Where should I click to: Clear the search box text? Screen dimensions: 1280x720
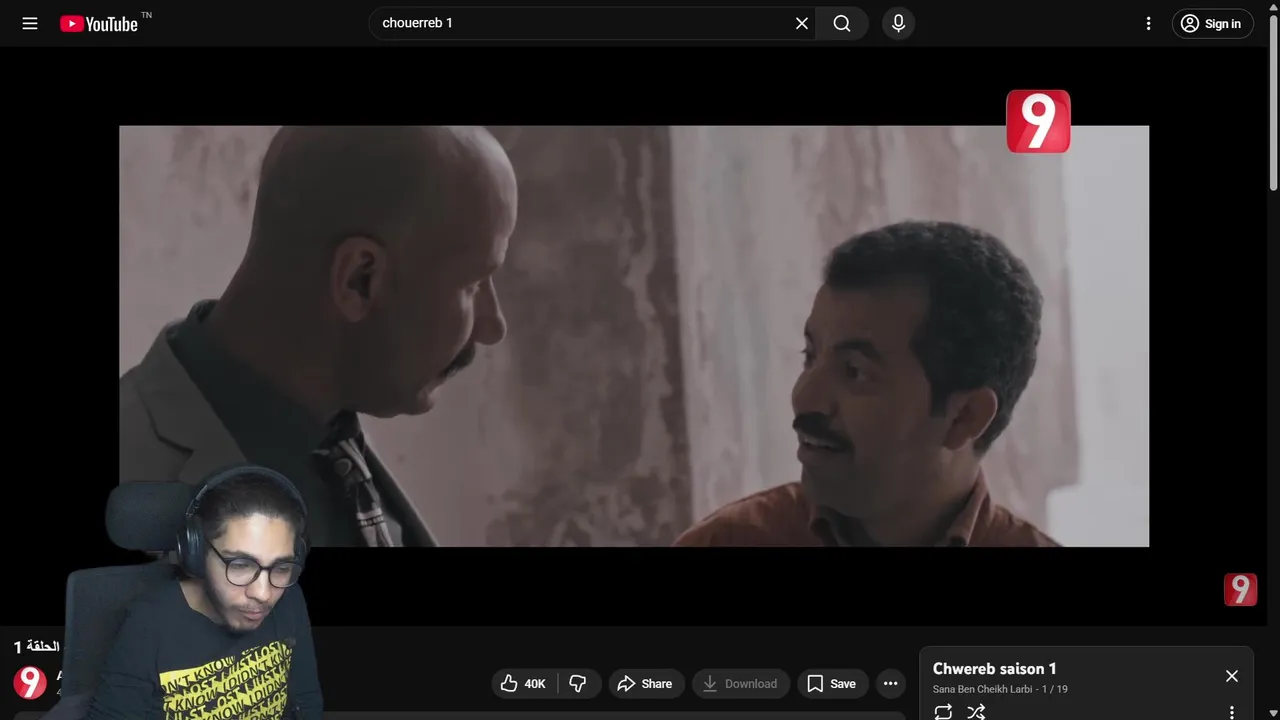click(x=801, y=23)
